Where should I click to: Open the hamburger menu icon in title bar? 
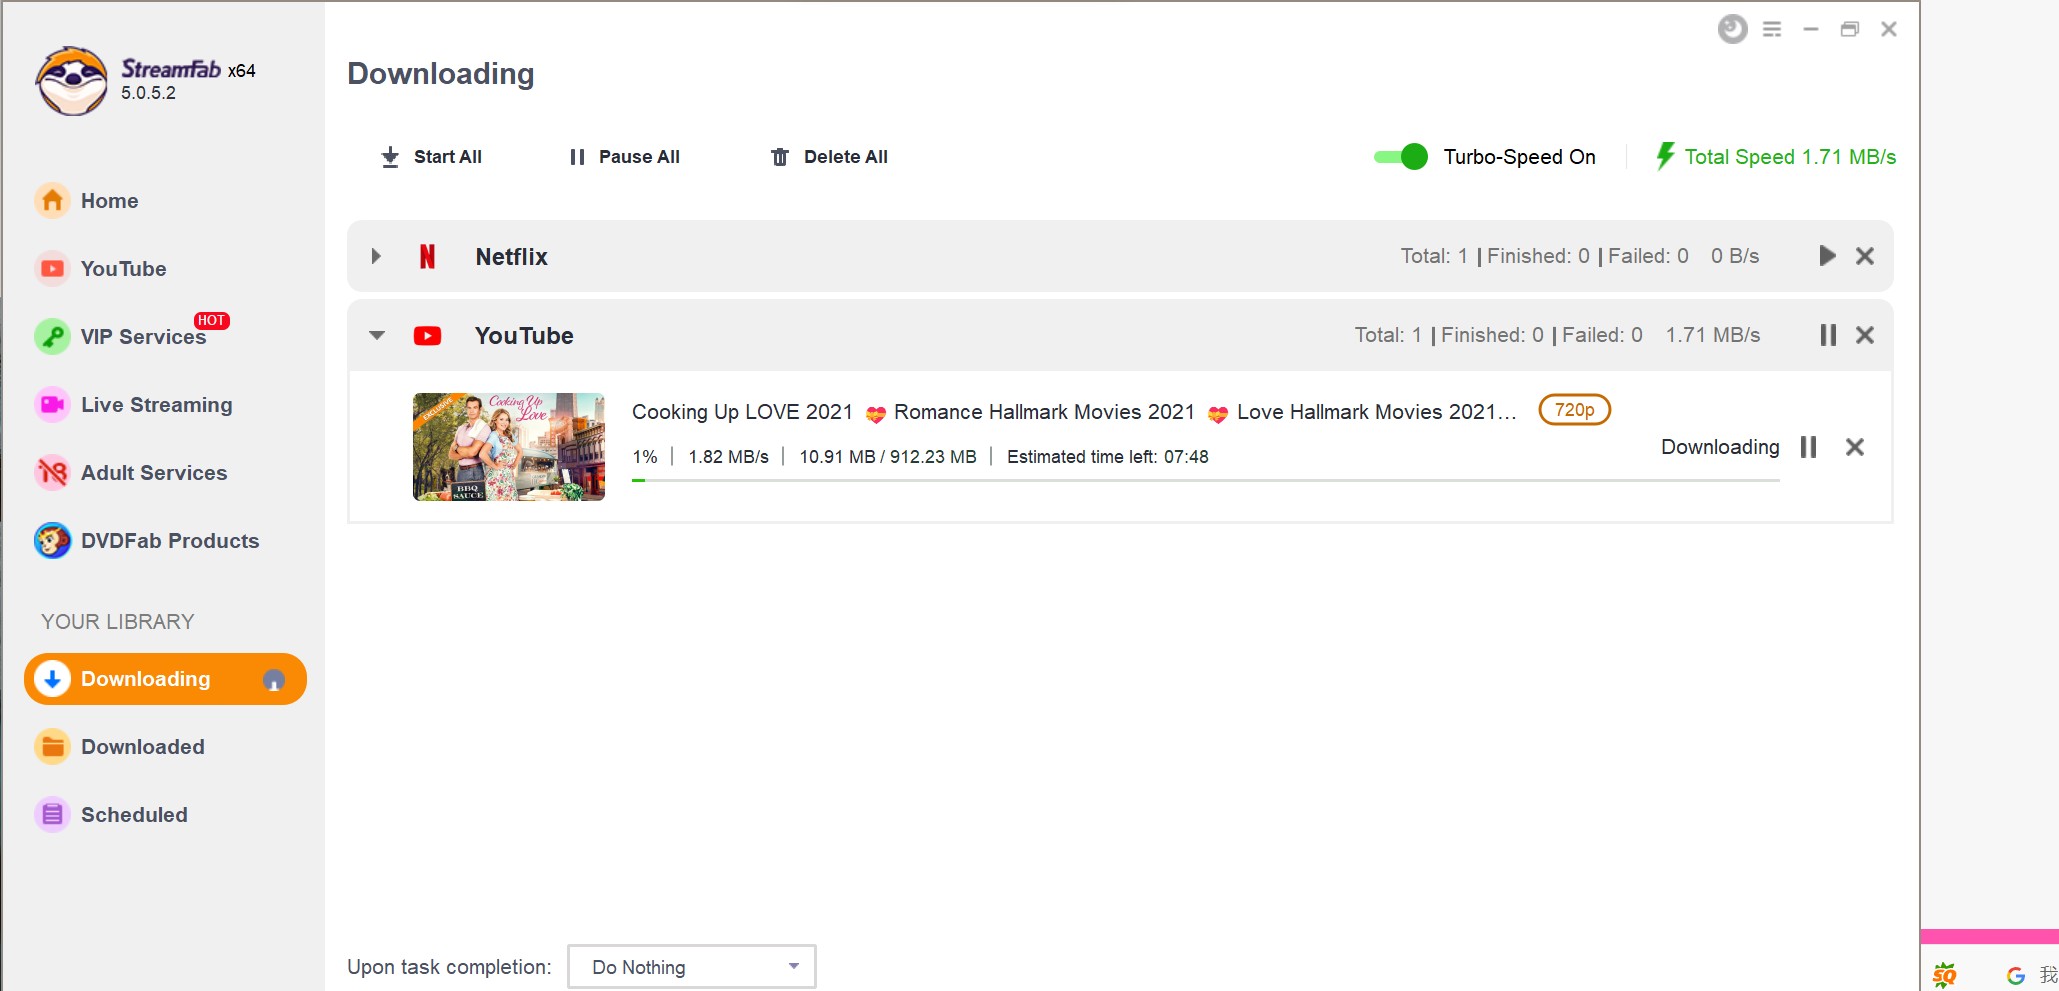(1771, 29)
